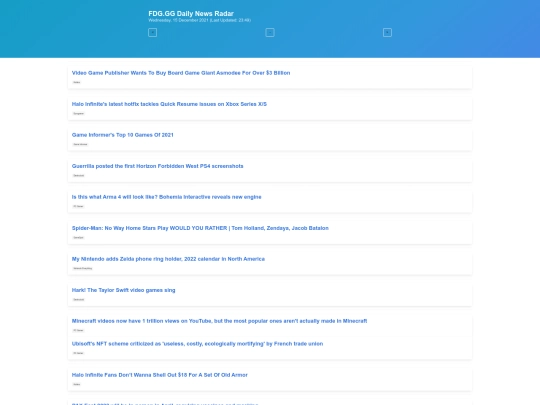Open the Halo Infinite Quick Resume hotfix article
Image resolution: width=540 pixels, height=405 pixels.
click(169, 104)
